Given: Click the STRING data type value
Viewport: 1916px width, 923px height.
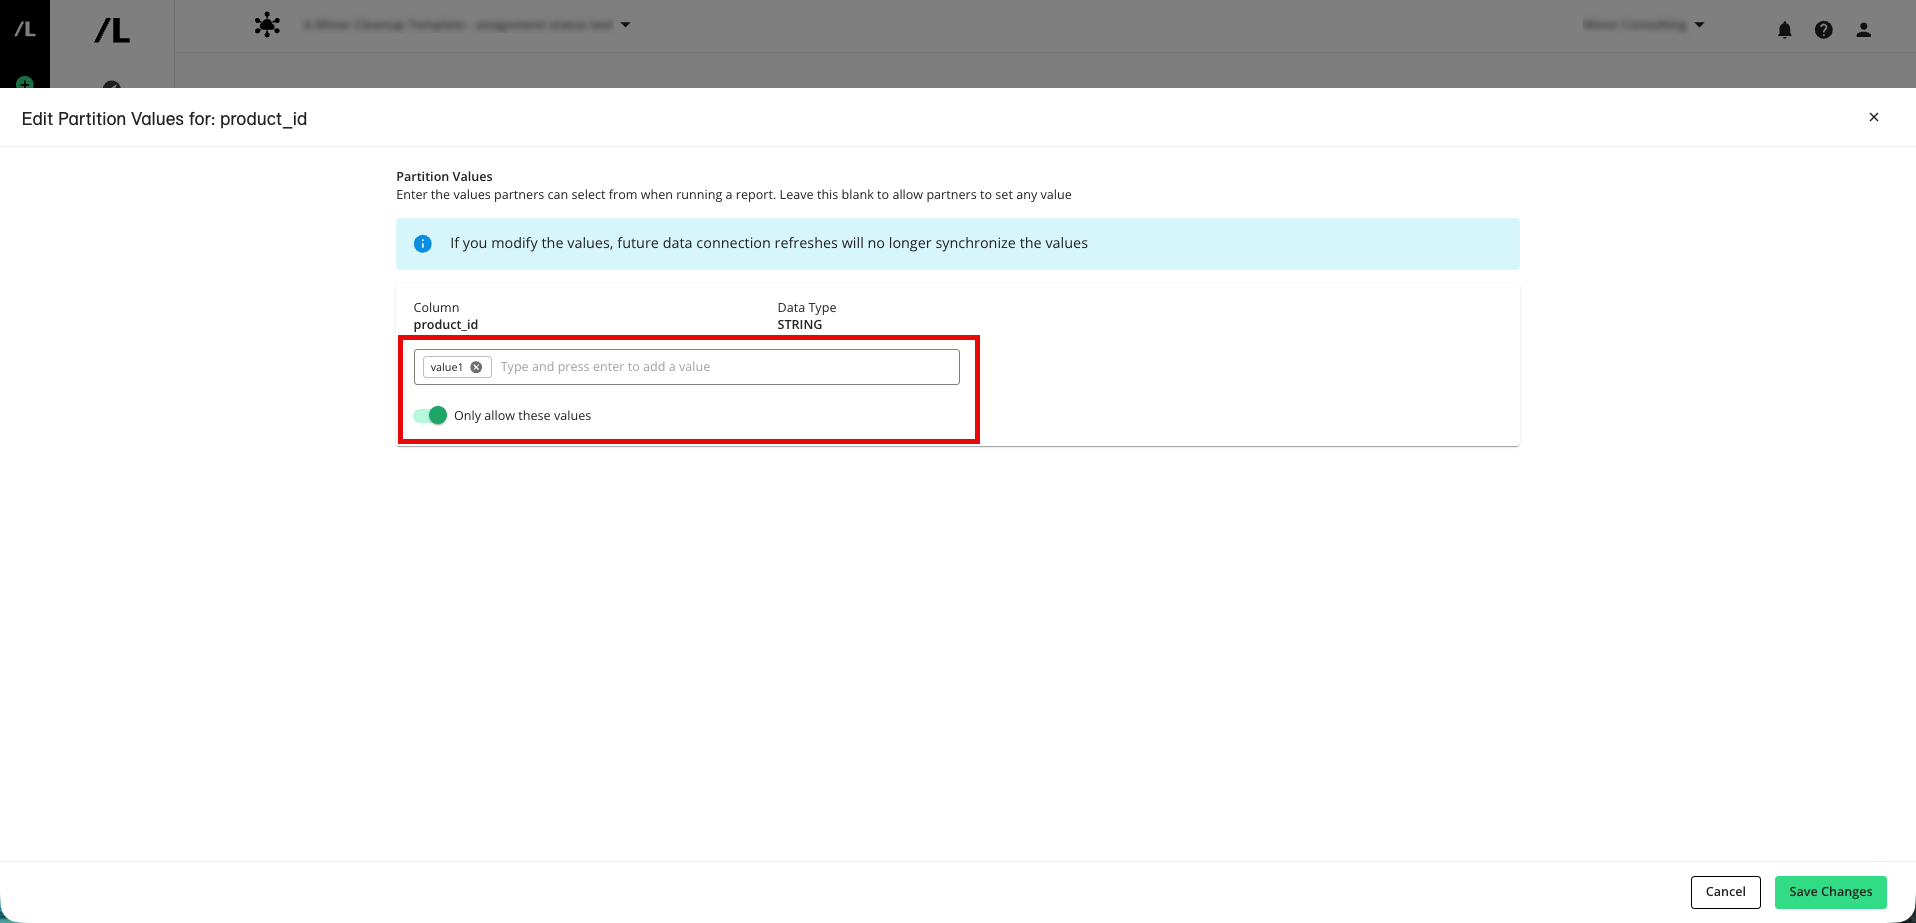Looking at the screenshot, I should (800, 325).
